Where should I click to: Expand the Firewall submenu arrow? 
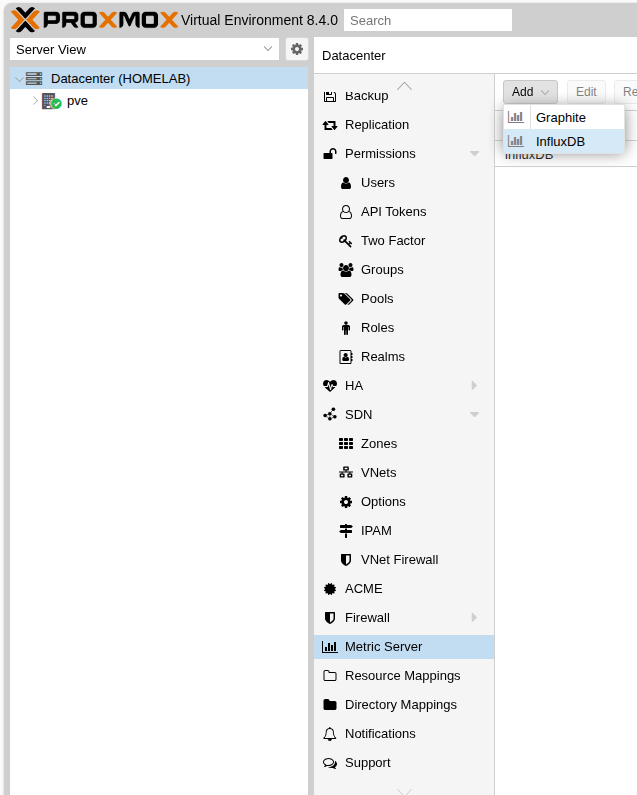[x=474, y=617]
